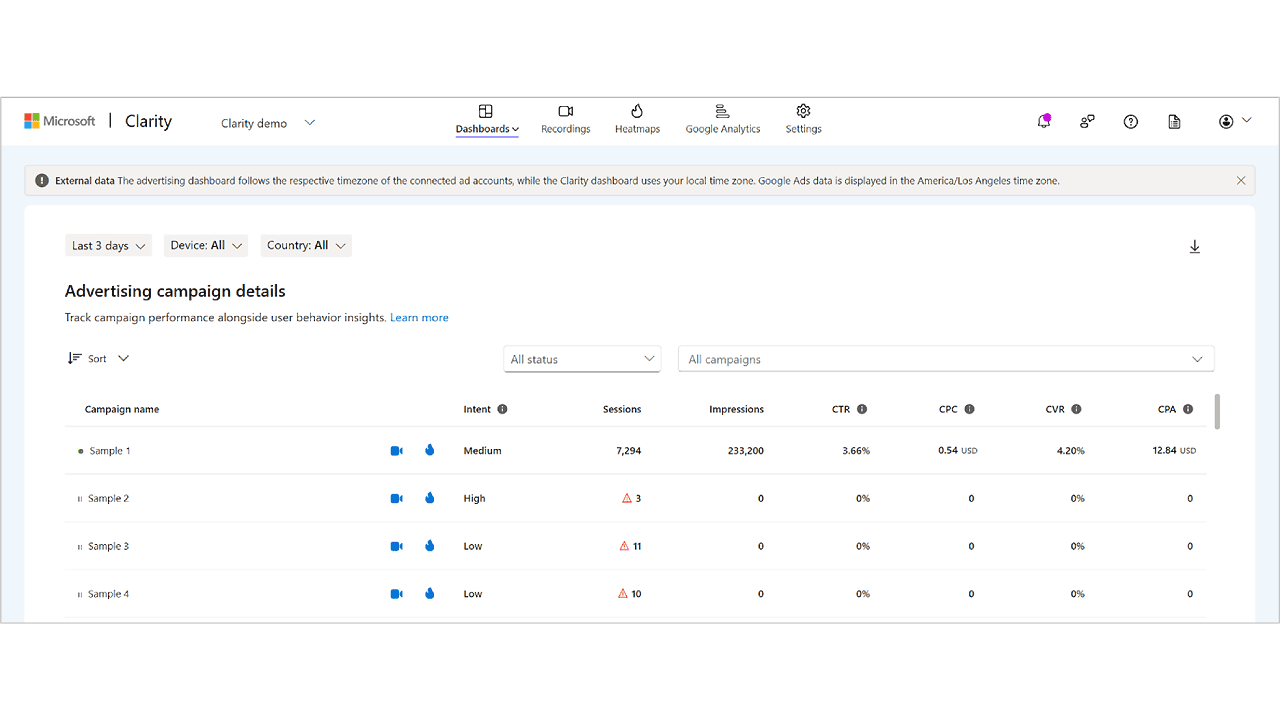The image size is (1280, 720).
Task: Open the Device: All filter
Action: tap(204, 246)
